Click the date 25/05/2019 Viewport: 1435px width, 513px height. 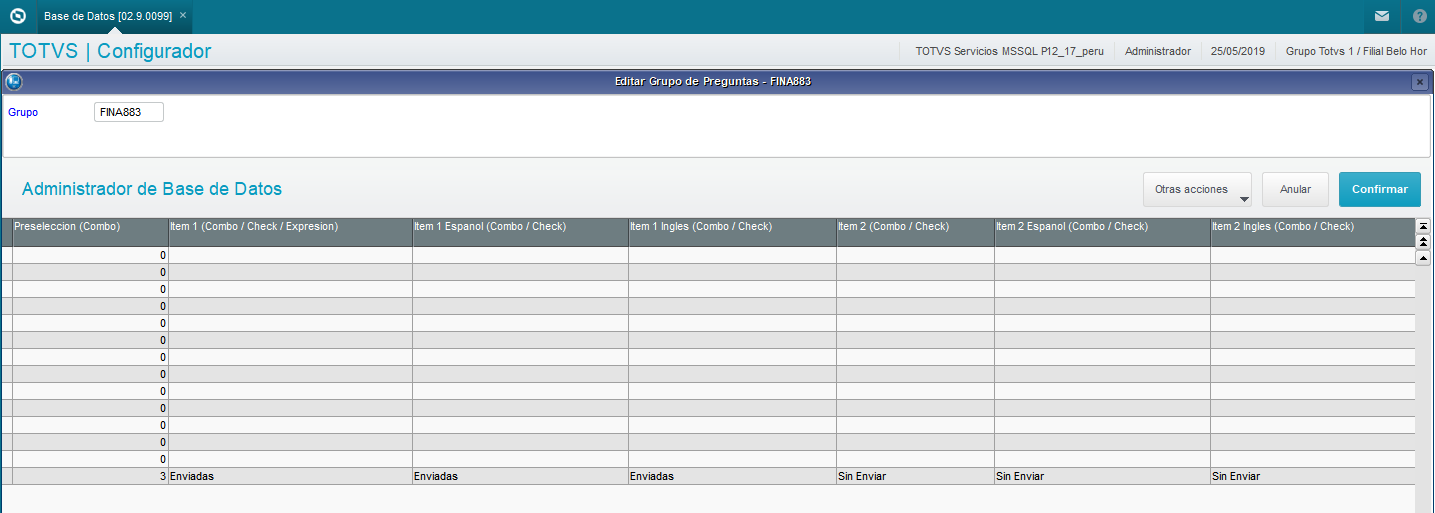pyautogui.click(x=1238, y=51)
